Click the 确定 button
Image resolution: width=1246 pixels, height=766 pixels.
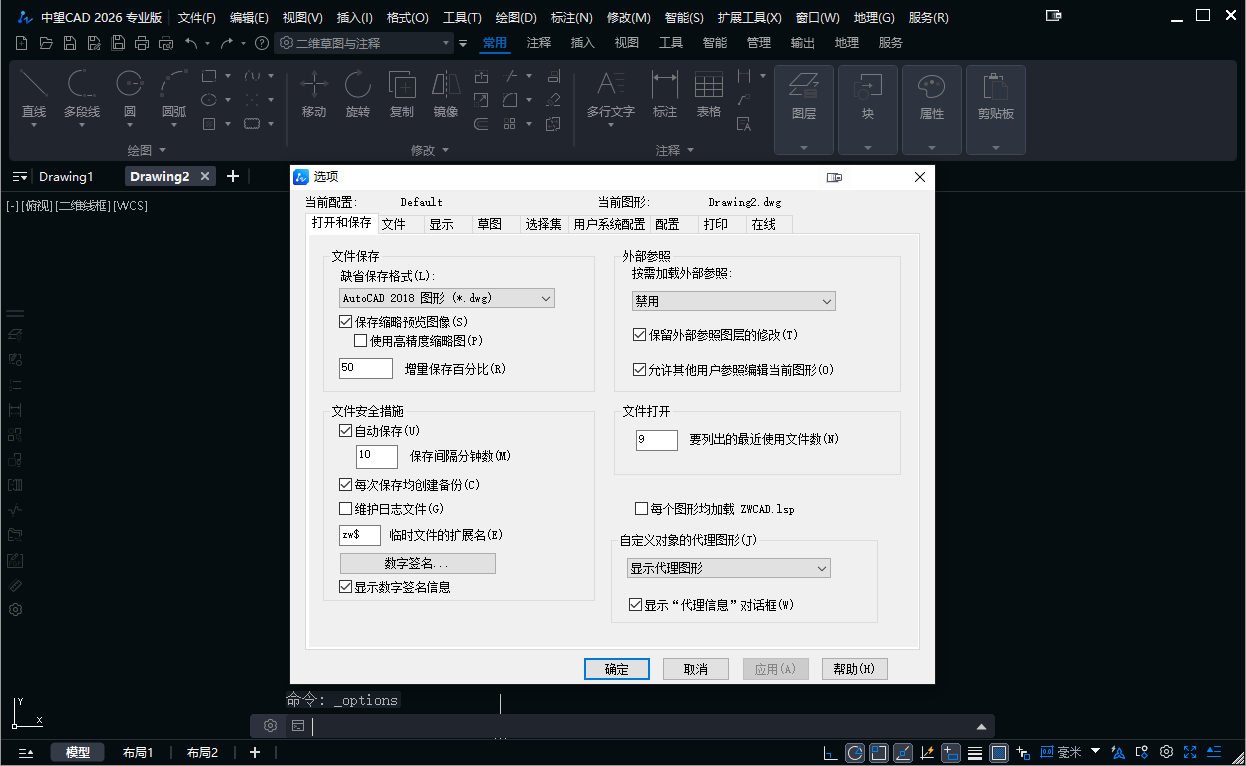click(x=617, y=669)
